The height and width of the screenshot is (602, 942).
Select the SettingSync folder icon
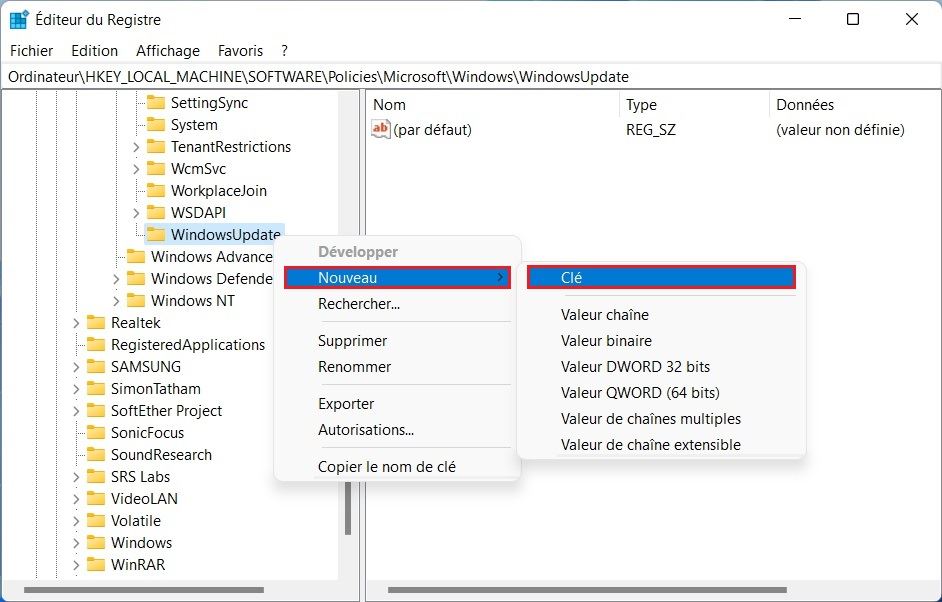[155, 102]
